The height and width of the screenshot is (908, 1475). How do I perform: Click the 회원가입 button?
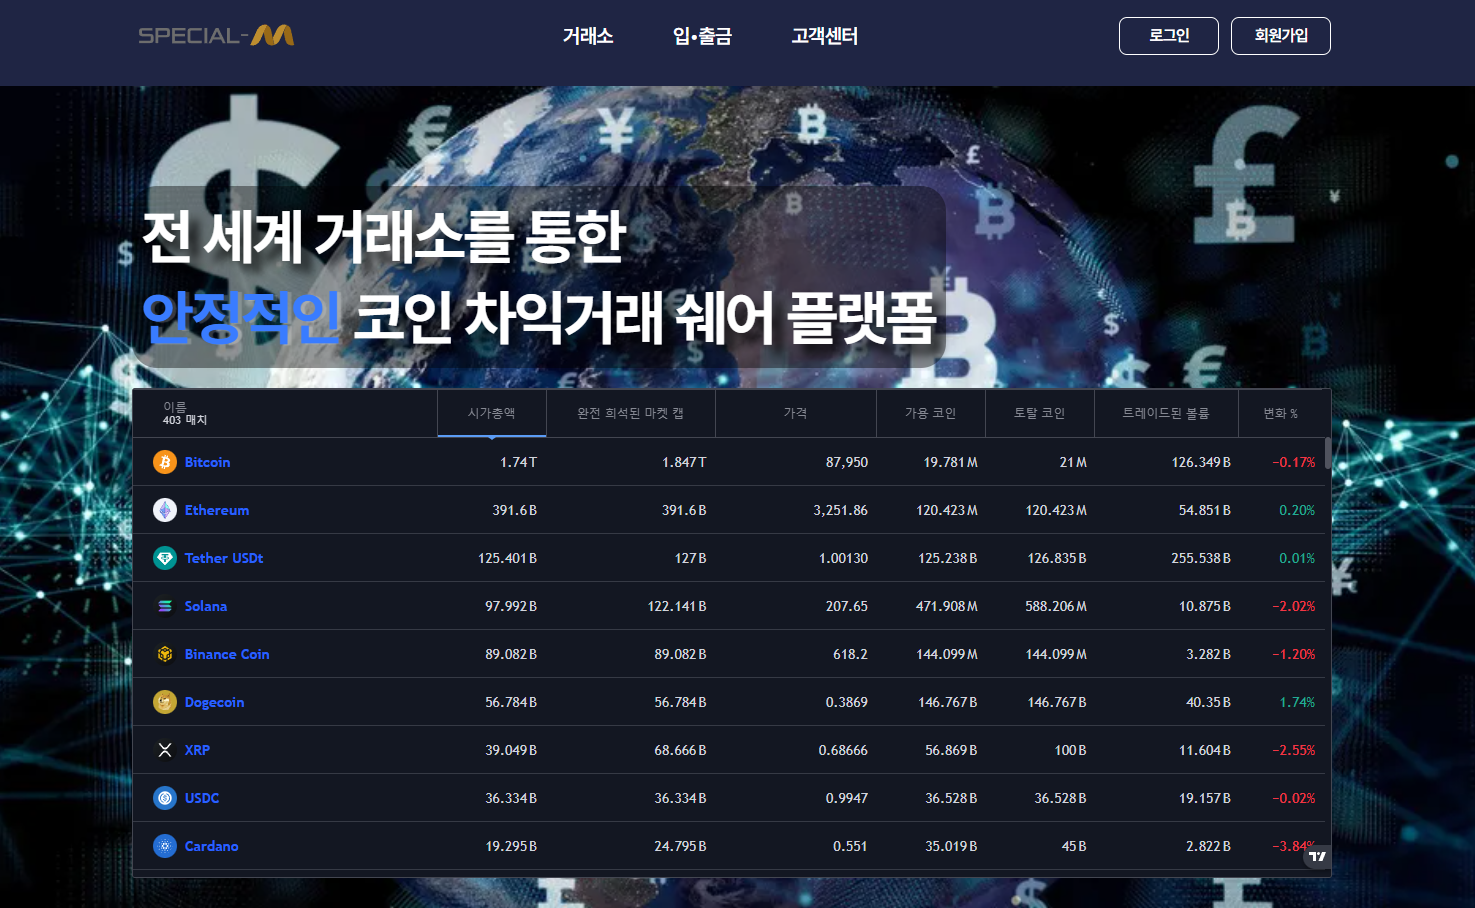(x=1281, y=36)
